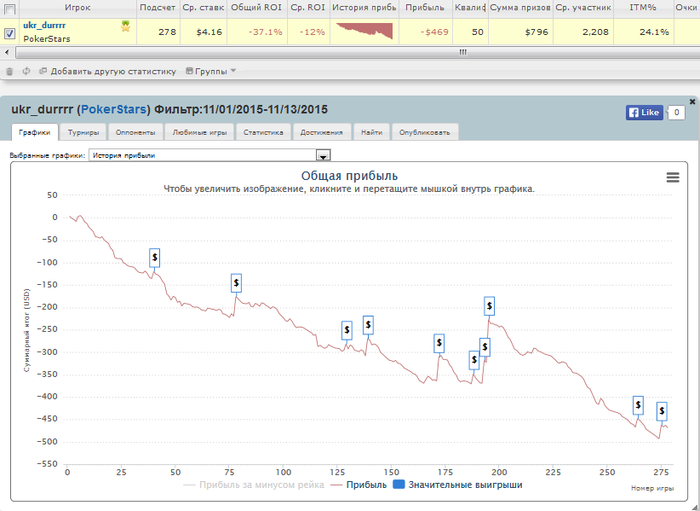Click horizontal scrollbar left arrow

(7, 52)
